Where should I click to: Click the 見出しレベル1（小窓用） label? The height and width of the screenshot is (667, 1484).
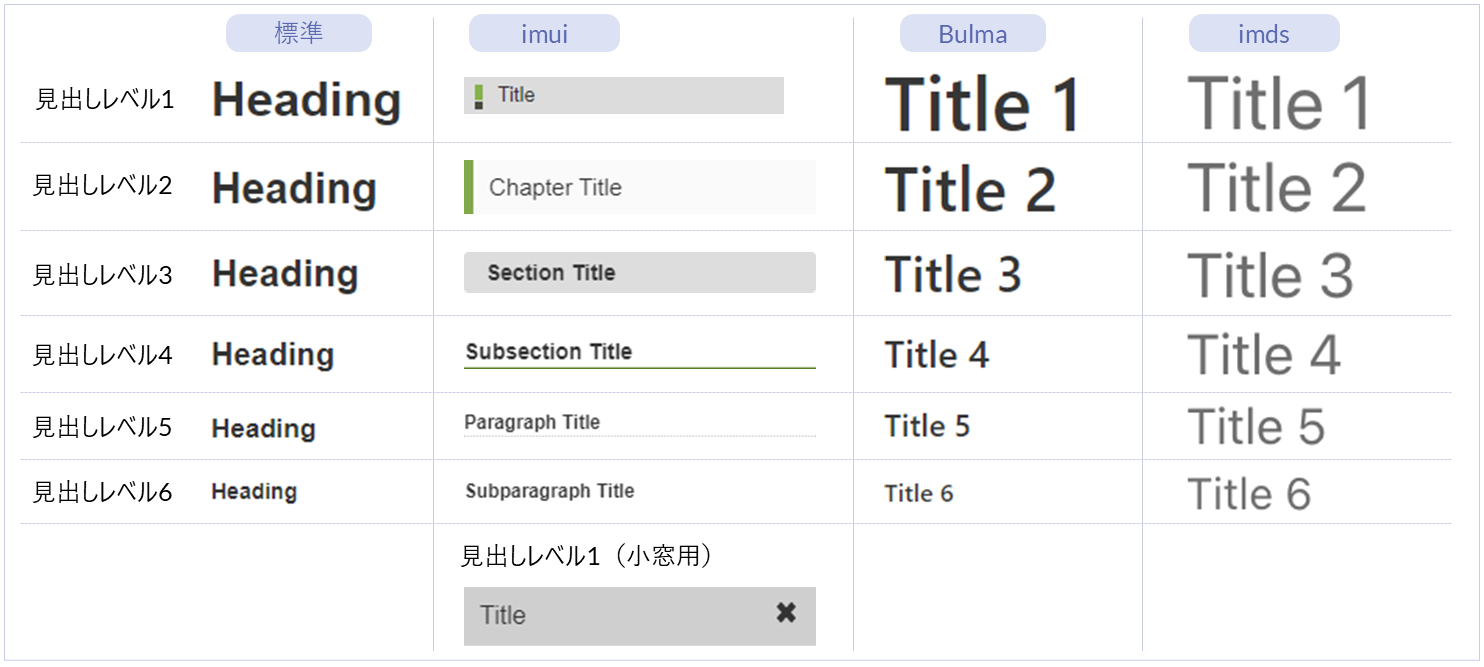pyautogui.click(x=587, y=556)
